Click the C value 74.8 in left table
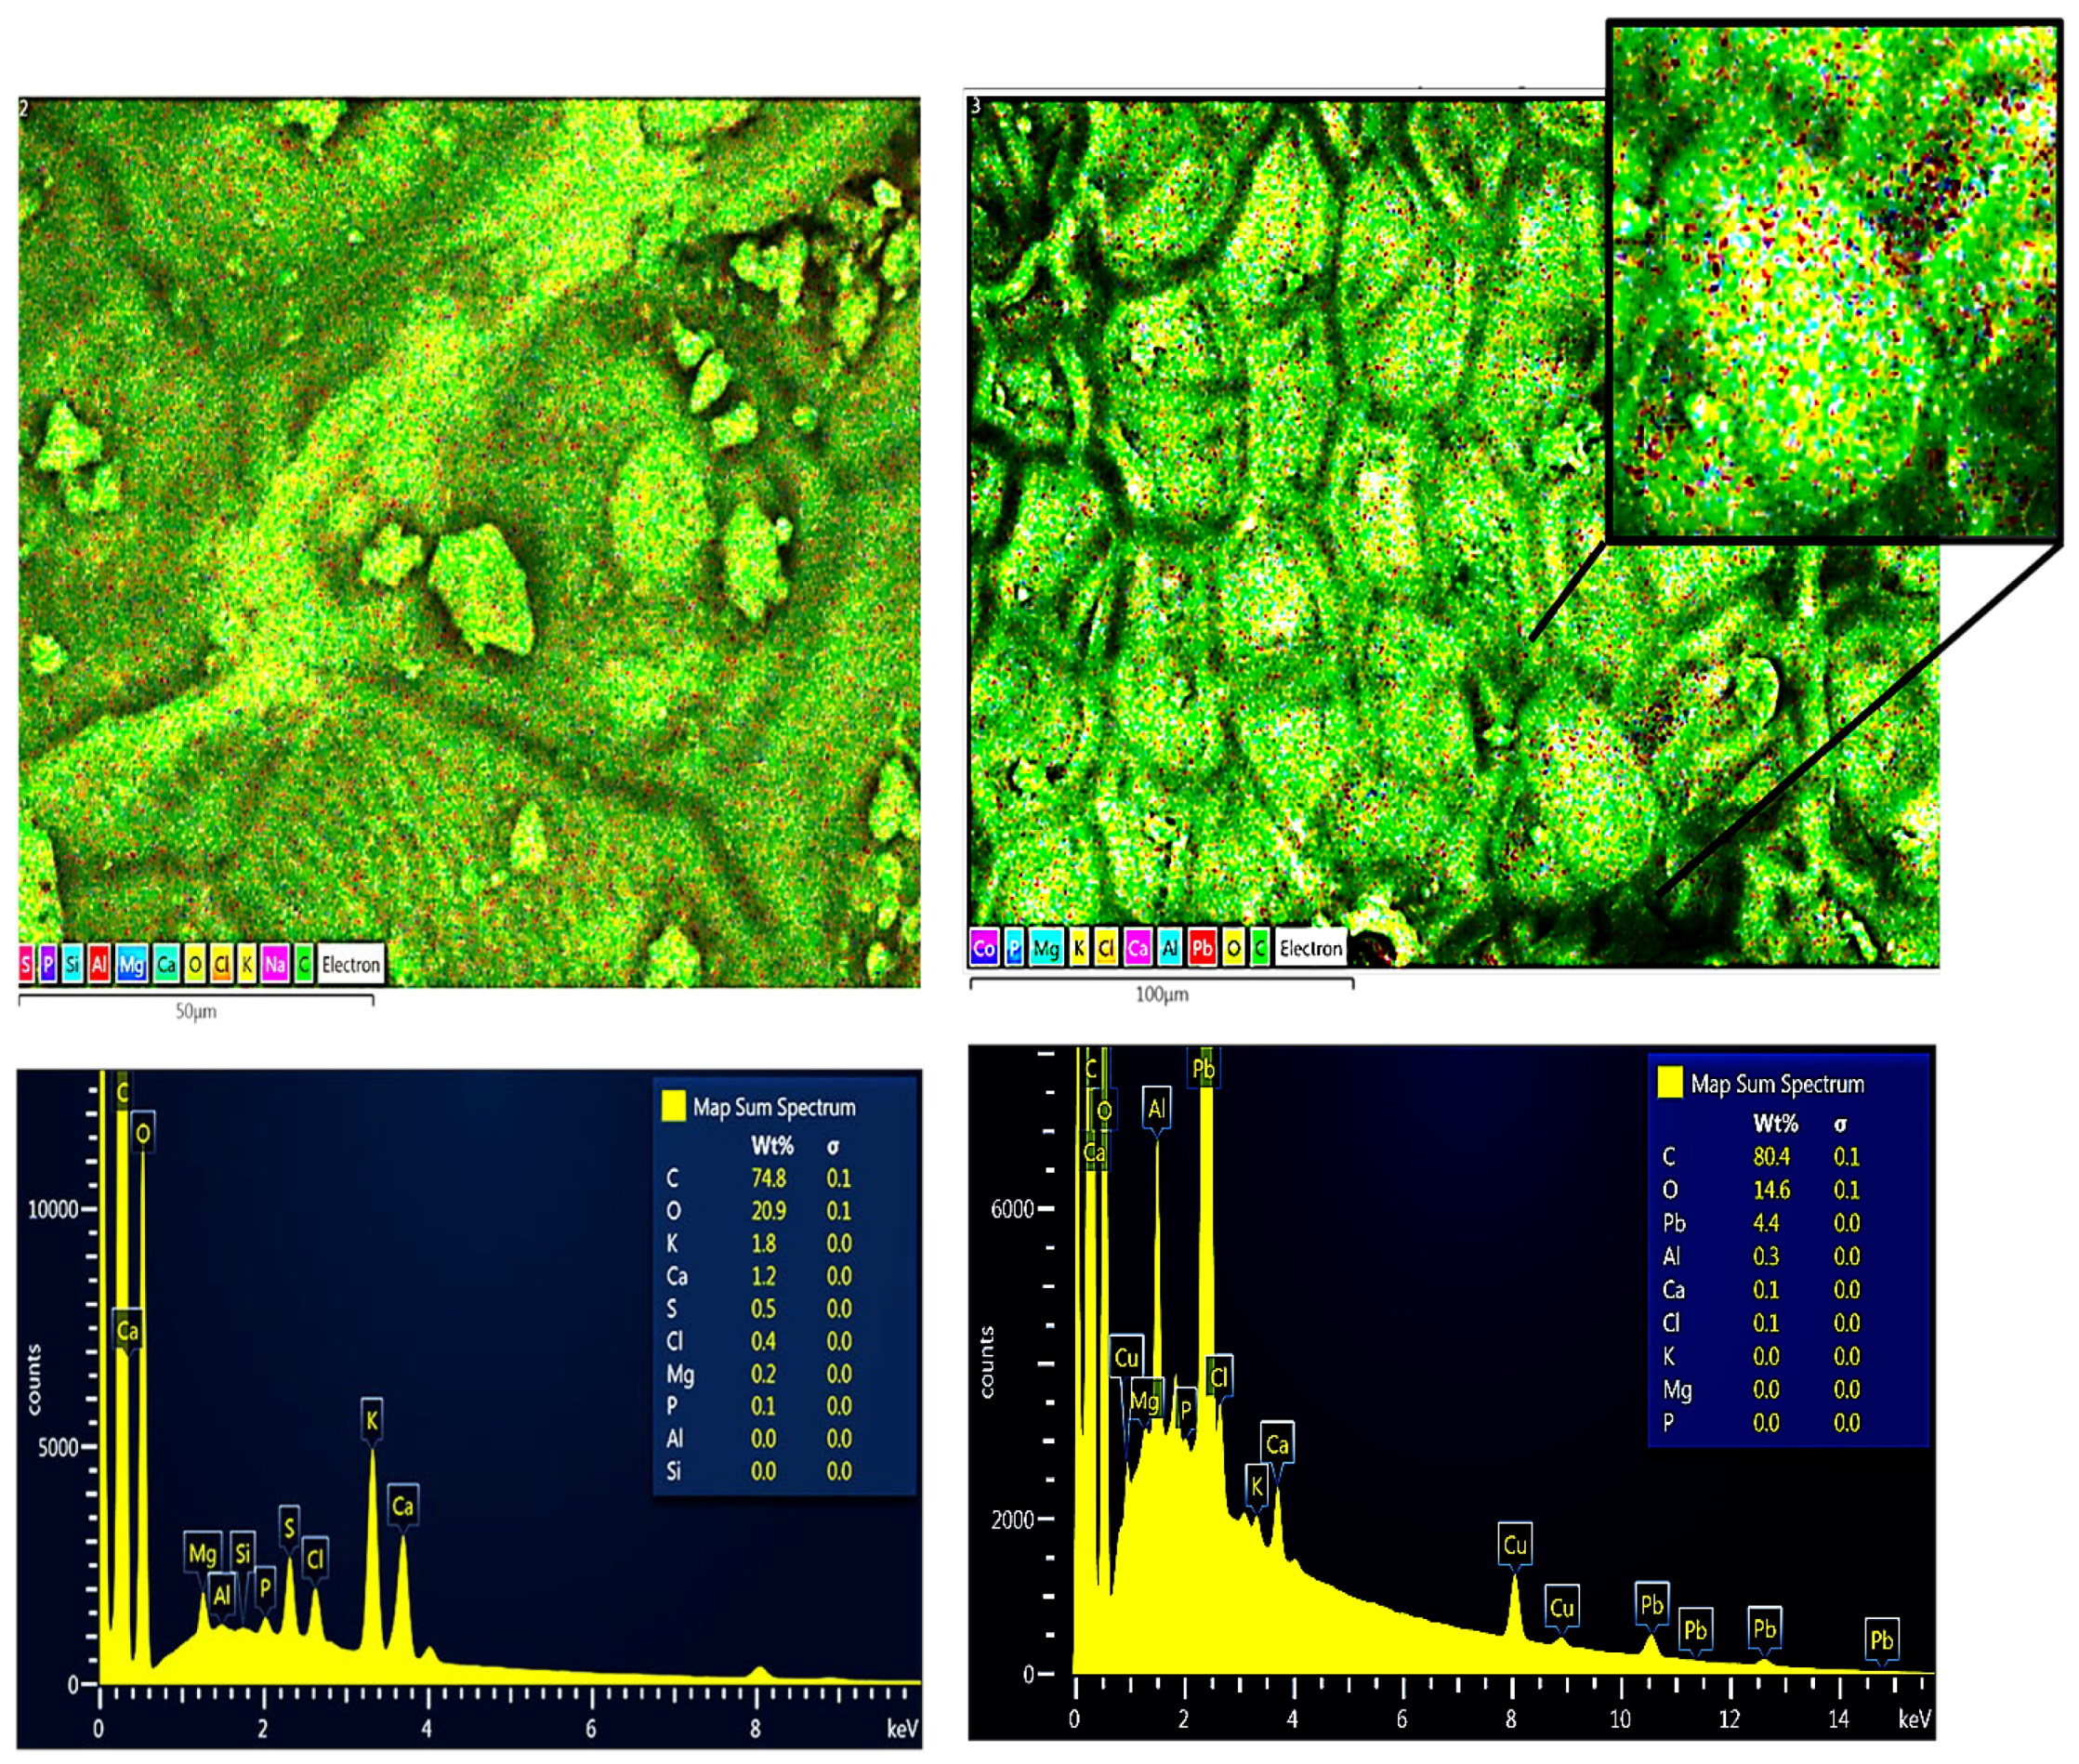 pyautogui.click(x=769, y=1178)
